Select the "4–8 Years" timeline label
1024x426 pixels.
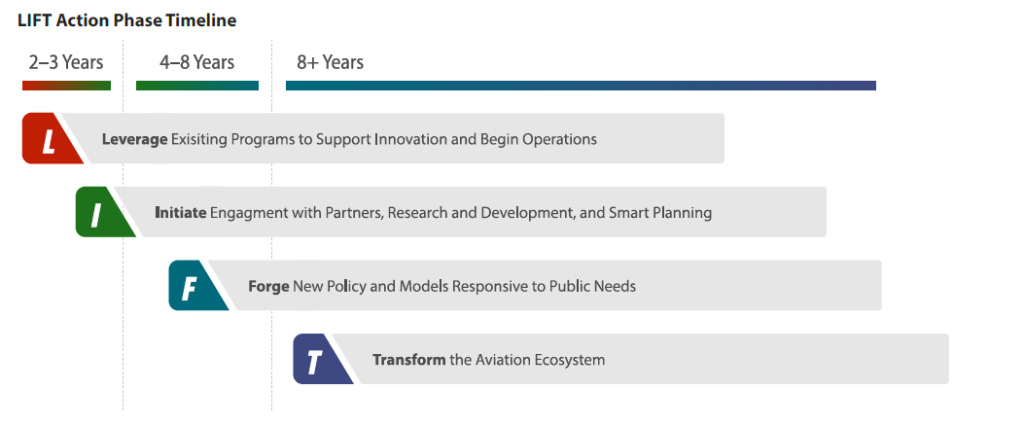point(197,63)
